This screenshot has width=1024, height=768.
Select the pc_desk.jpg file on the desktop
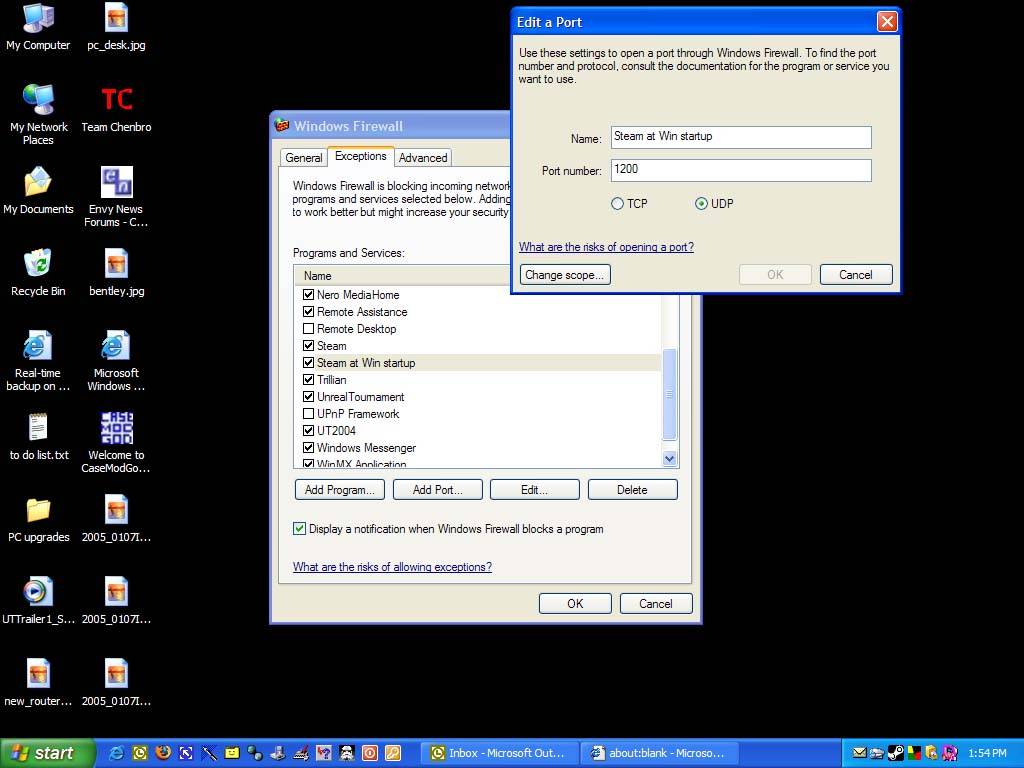[x=116, y=26]
